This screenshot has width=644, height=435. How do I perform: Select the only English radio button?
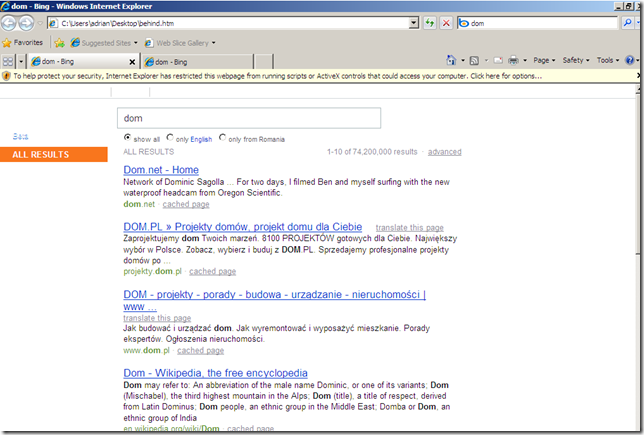[x=170, y=138]
